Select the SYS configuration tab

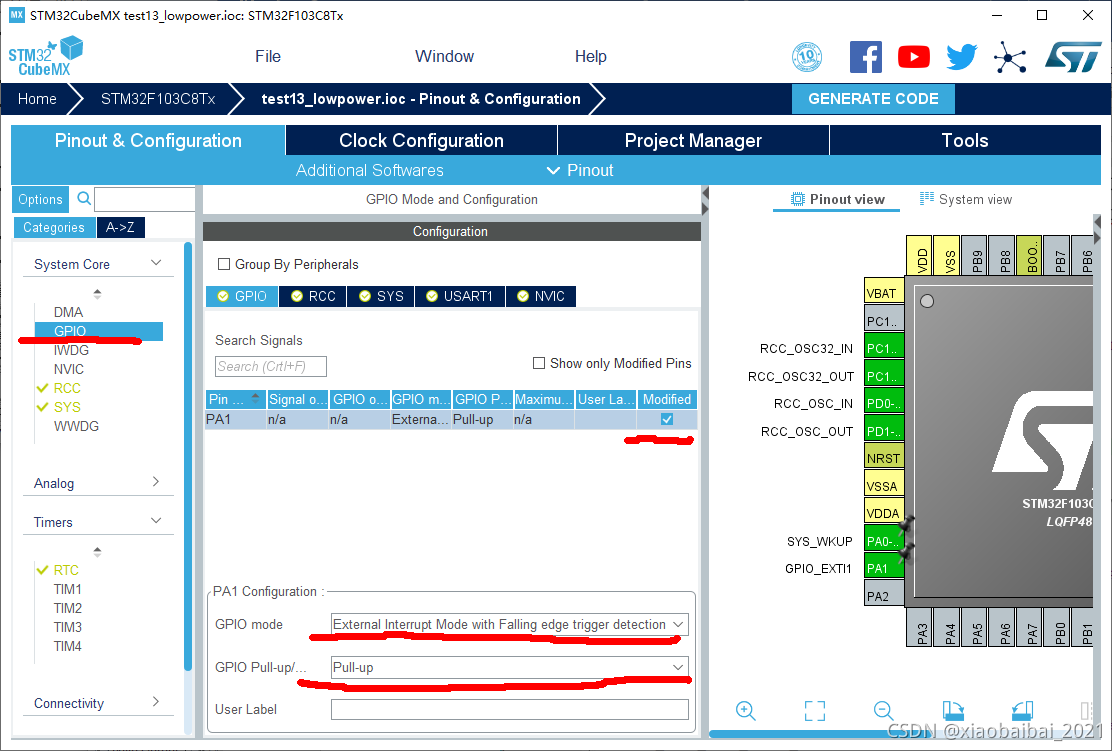pos(381,296)
